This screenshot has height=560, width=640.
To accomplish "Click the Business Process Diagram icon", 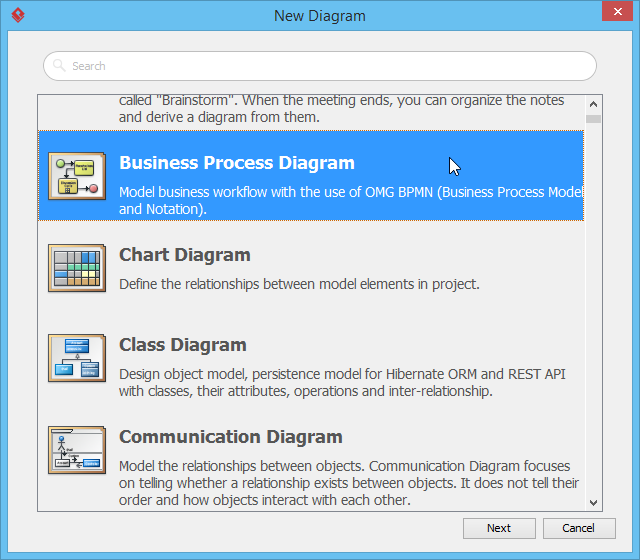I will tap(77, 176).
